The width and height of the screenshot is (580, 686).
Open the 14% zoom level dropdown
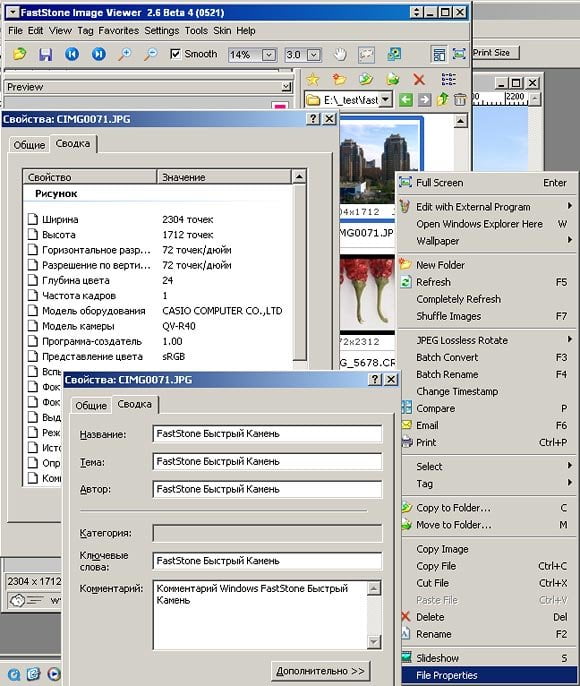[269, 55]
